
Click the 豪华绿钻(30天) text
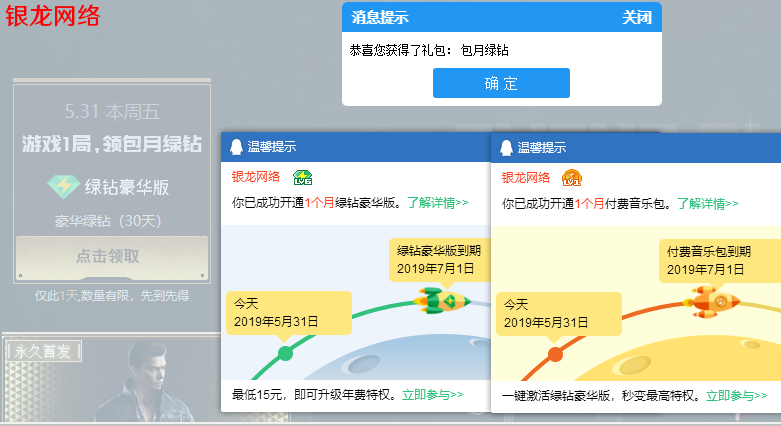108,221
